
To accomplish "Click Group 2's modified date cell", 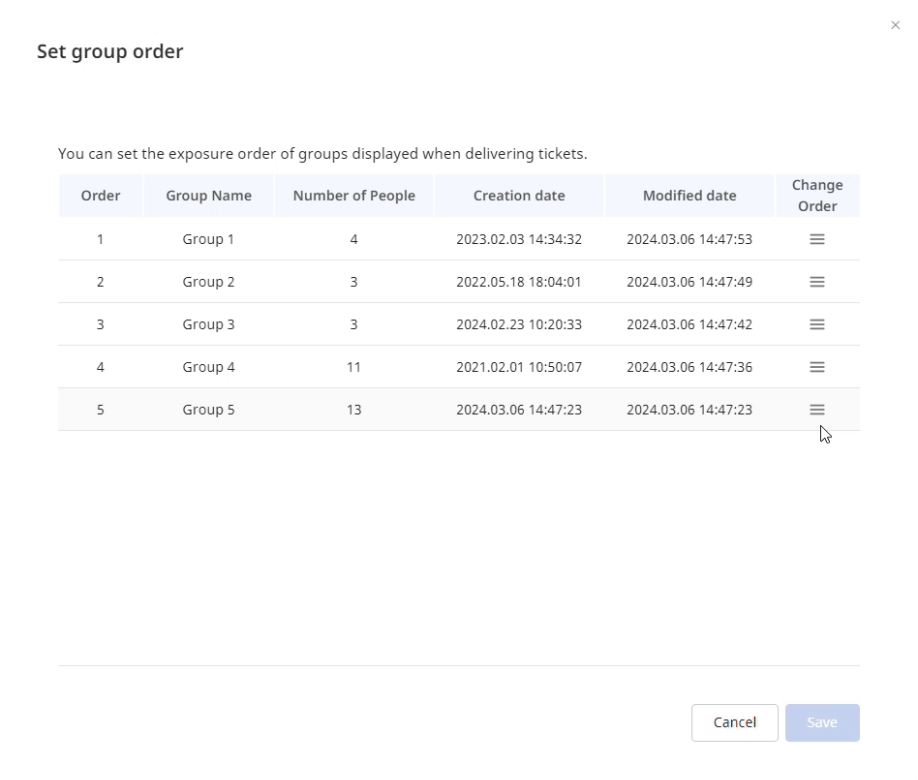I will coord(689,282).
